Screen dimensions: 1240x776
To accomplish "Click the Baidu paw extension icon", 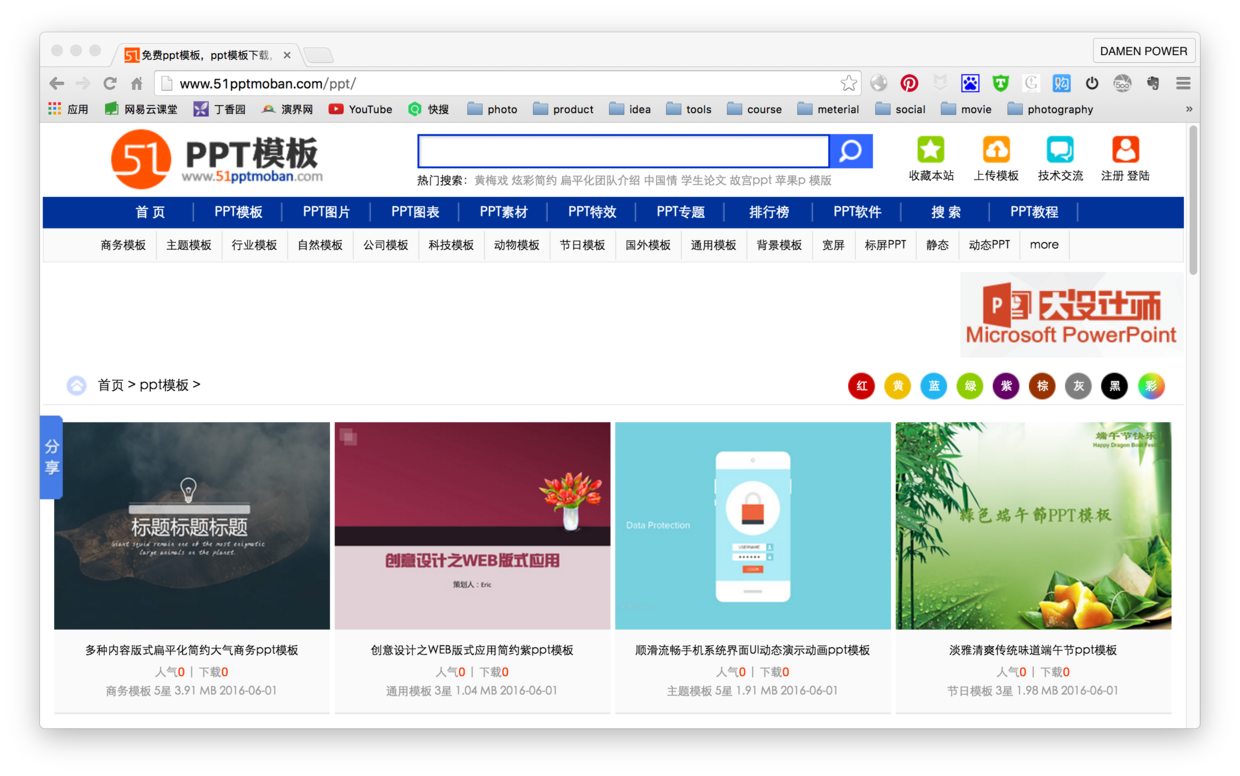I will (970, 84).
